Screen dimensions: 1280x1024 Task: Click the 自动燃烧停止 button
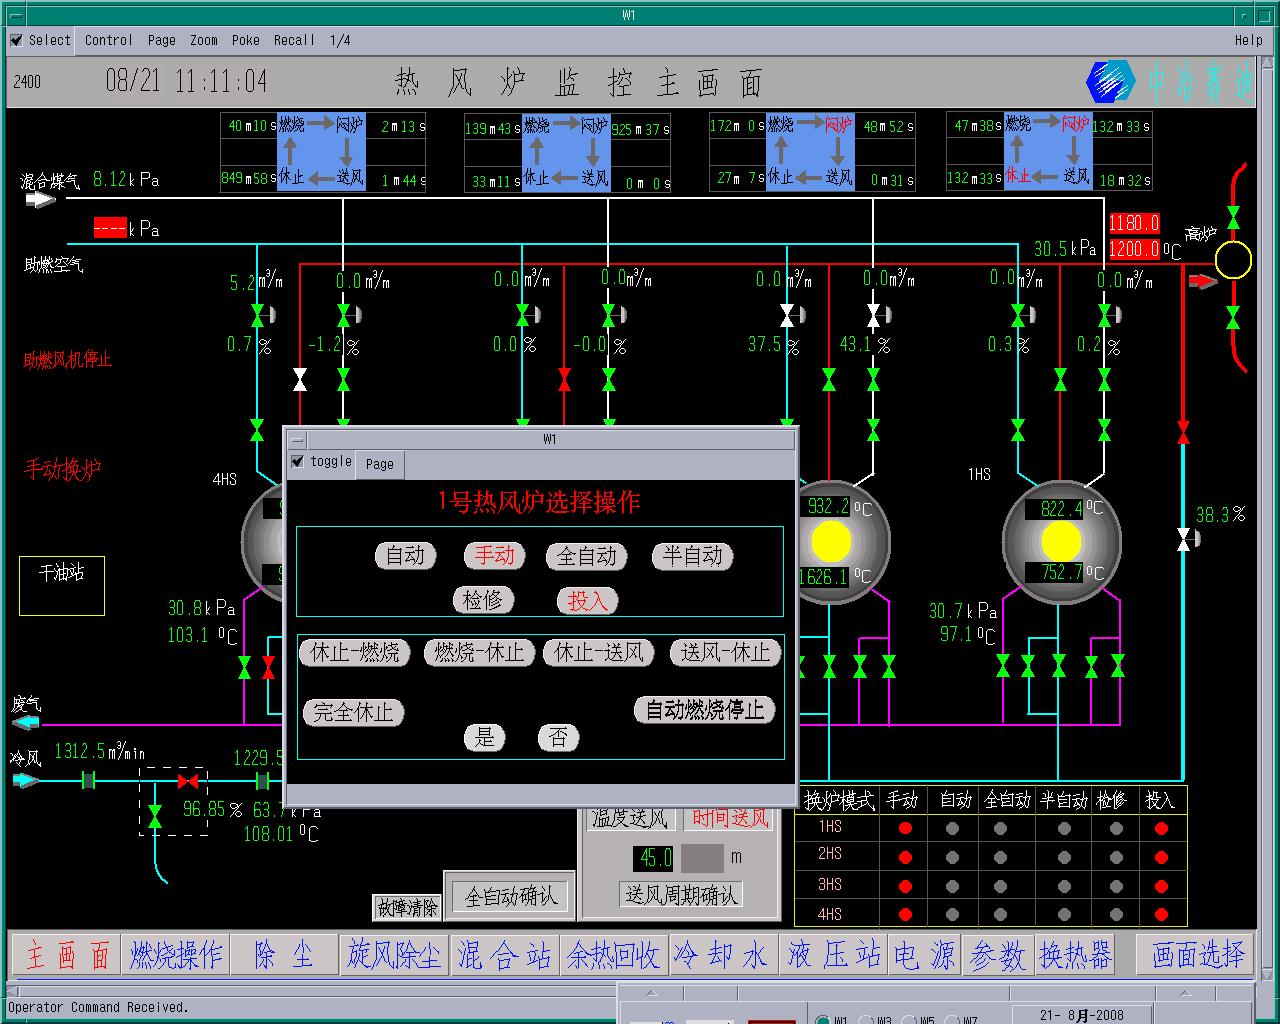[x=705, y=710]
